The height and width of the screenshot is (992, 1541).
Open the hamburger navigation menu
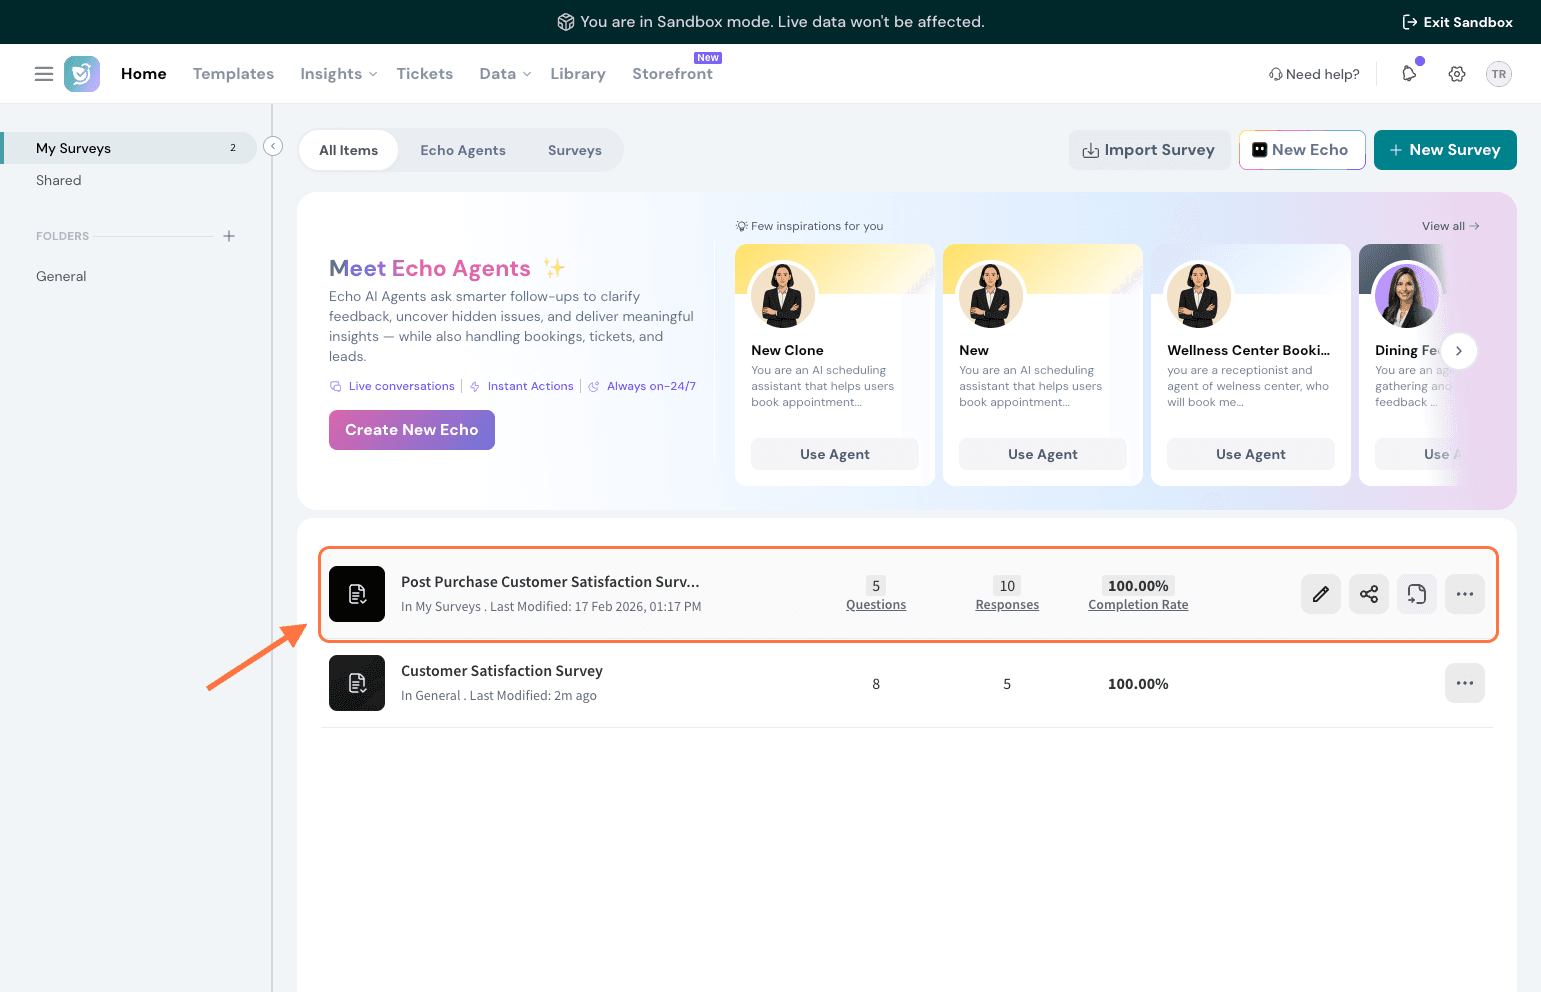pyautogui.click(x=44, y=74)
